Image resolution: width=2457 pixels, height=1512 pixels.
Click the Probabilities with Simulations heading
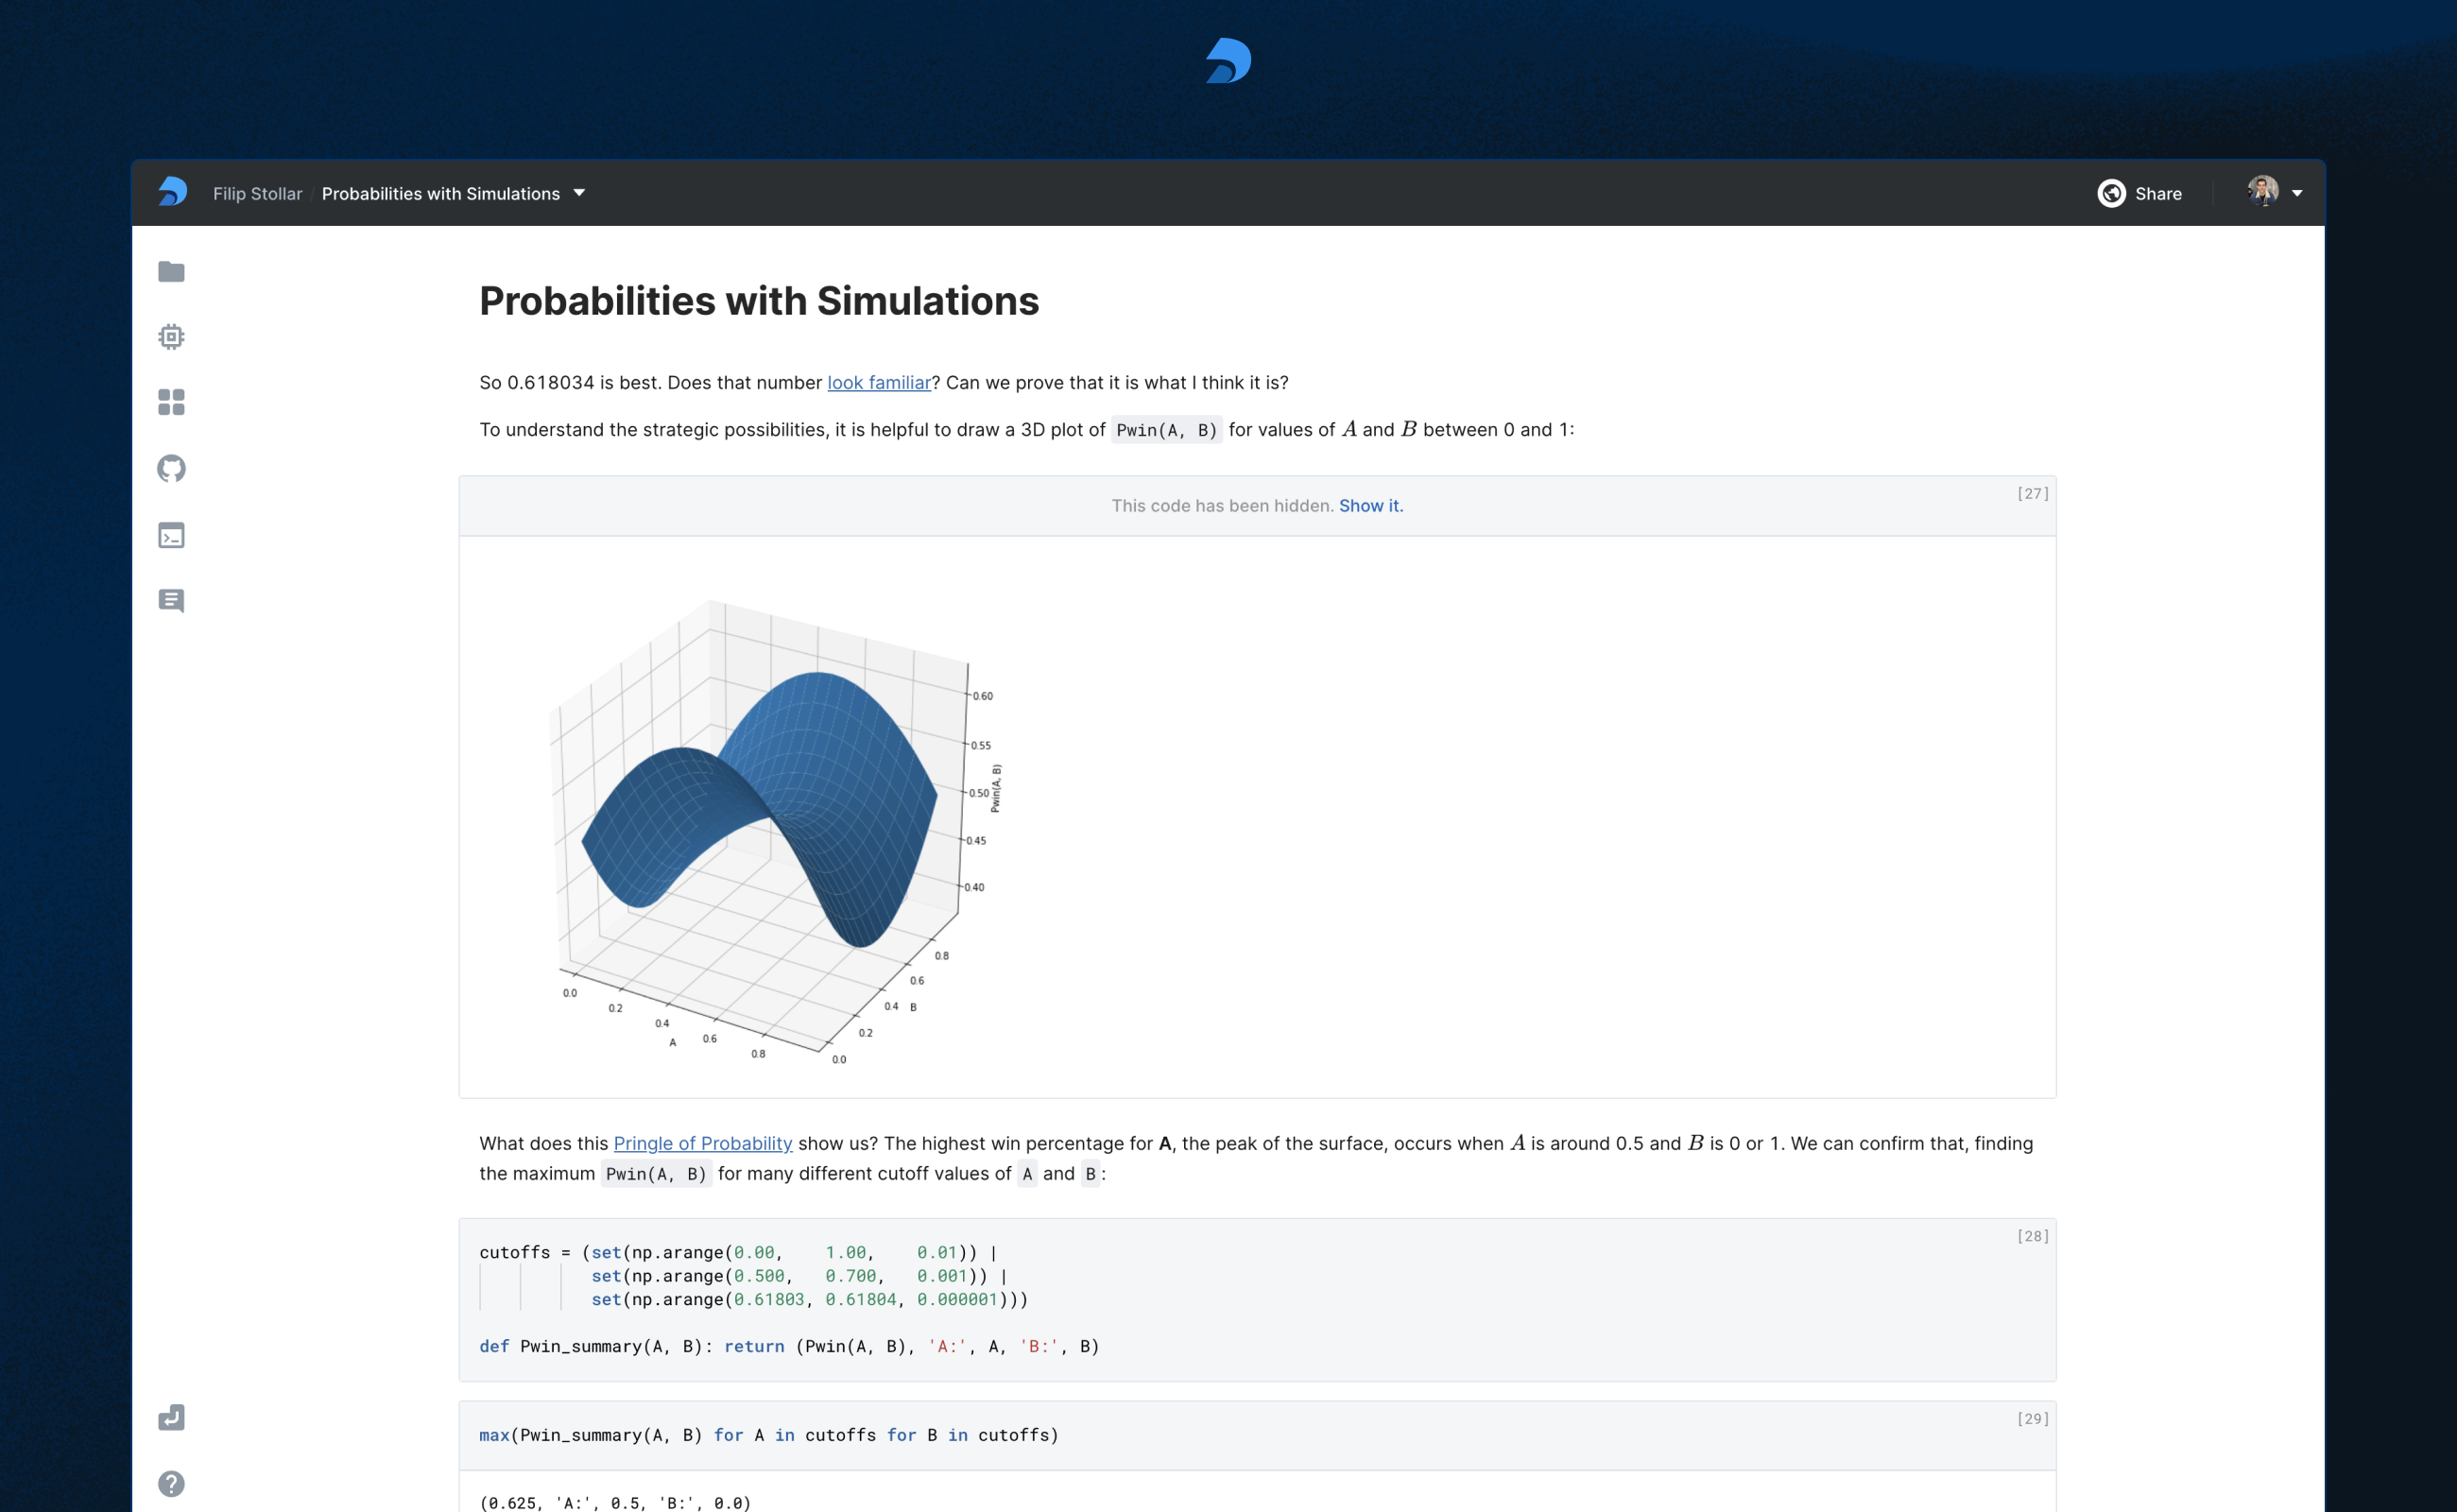[759, 301]
